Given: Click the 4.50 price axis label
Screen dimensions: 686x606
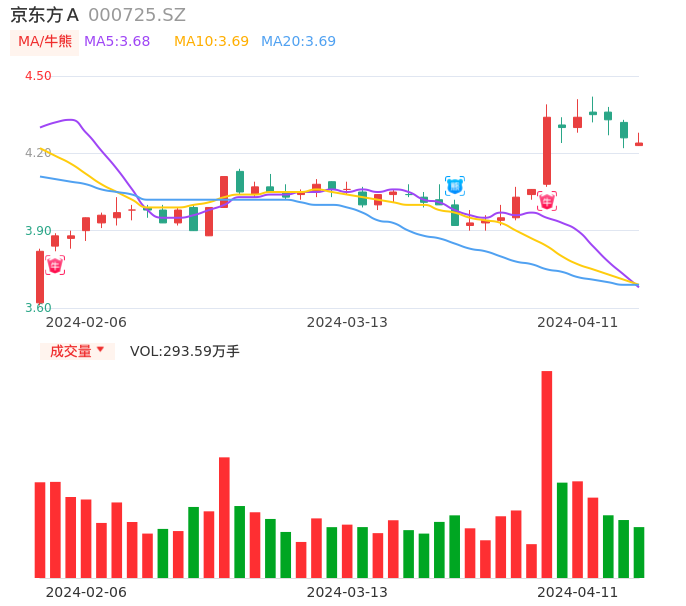Looking at the screenshot, I should 38,76.
